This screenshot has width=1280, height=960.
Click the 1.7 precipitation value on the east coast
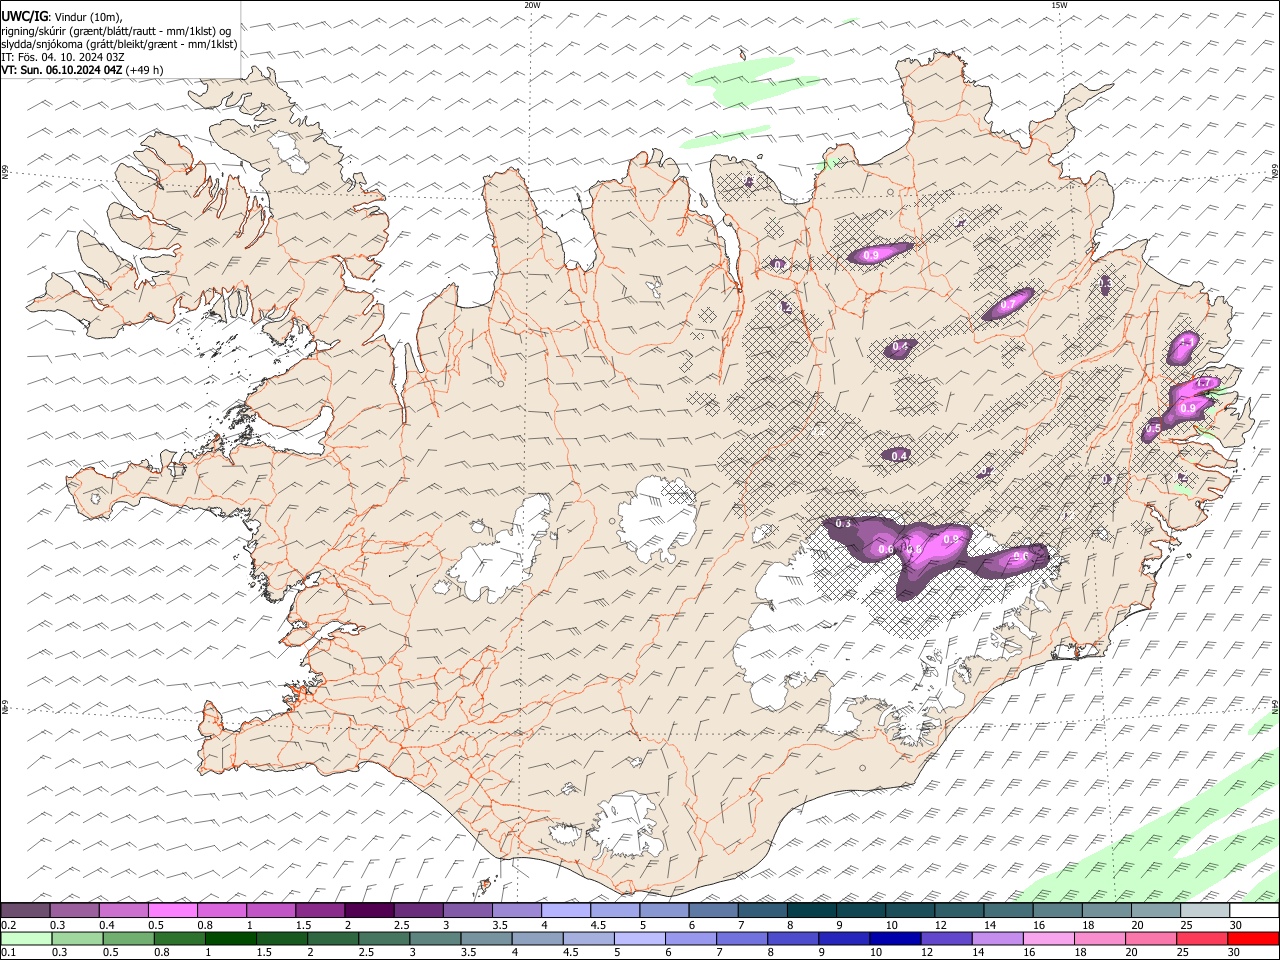pyautogui.click(x=1204, y=383)
